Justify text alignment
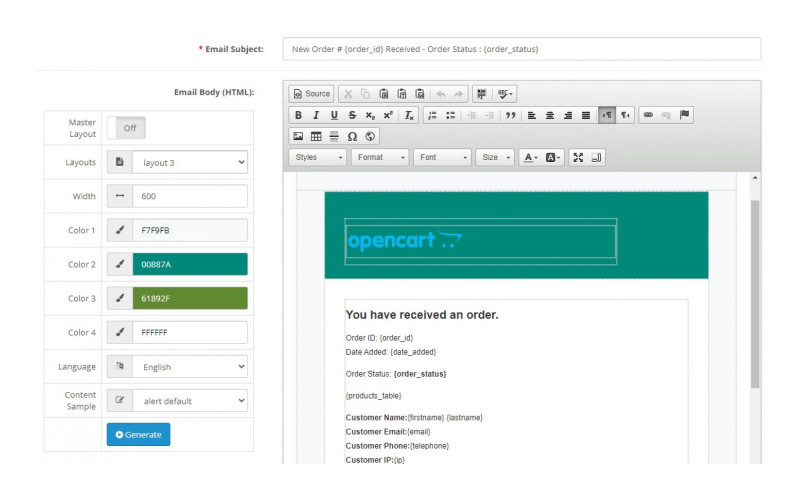 click(586, 115)
